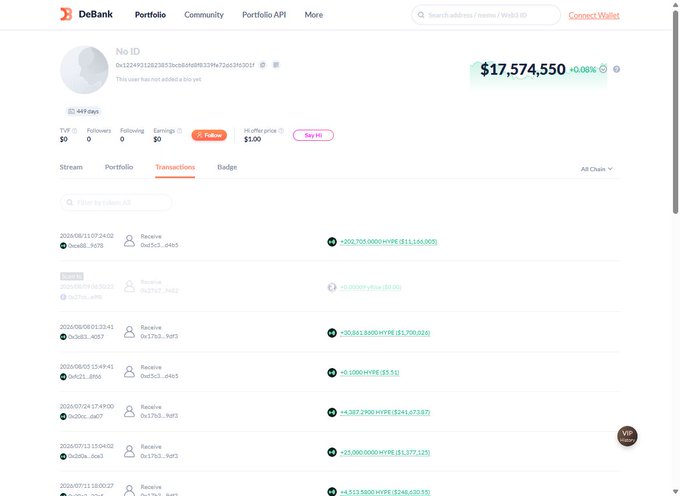Click the Connect Wallet link

594,16
